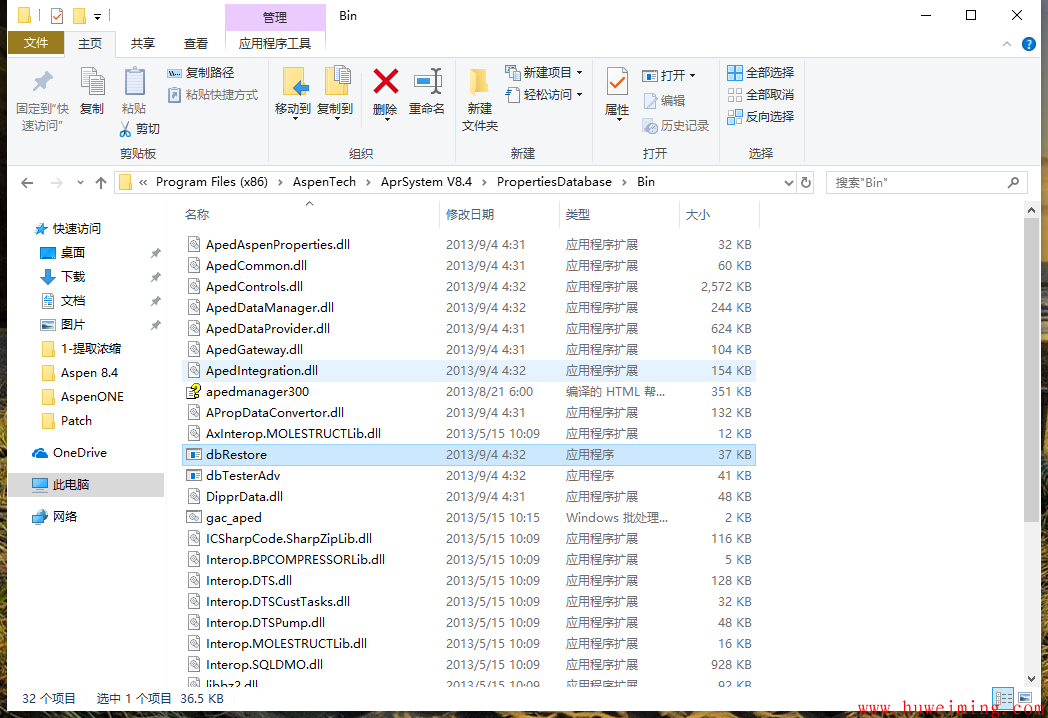
Task: Select This PC (此电脑) in sidebar
Action: pos(71,484)
